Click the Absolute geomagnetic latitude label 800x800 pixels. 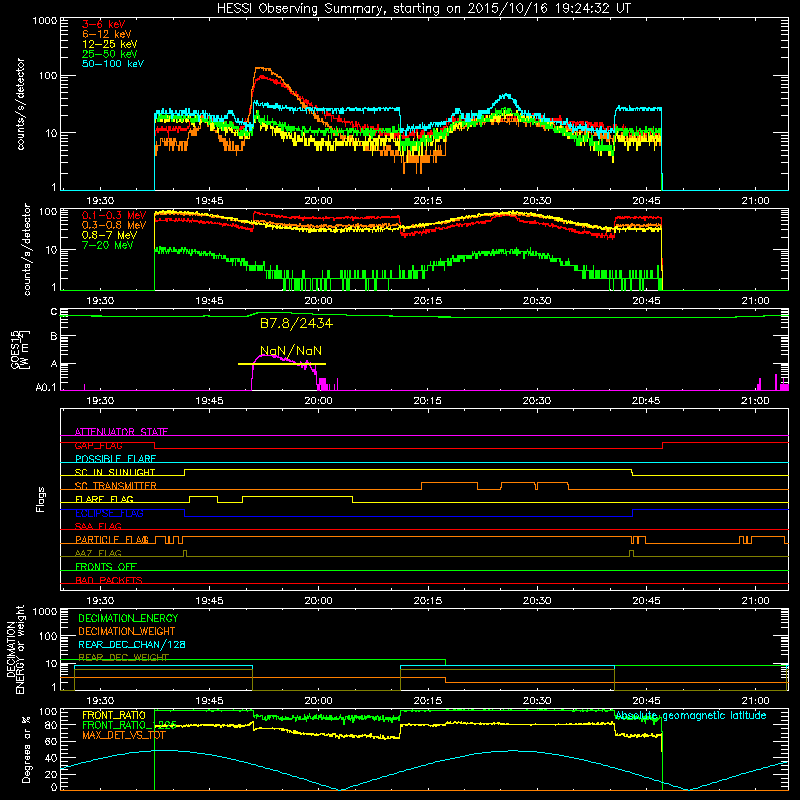[x=690, y=715]
